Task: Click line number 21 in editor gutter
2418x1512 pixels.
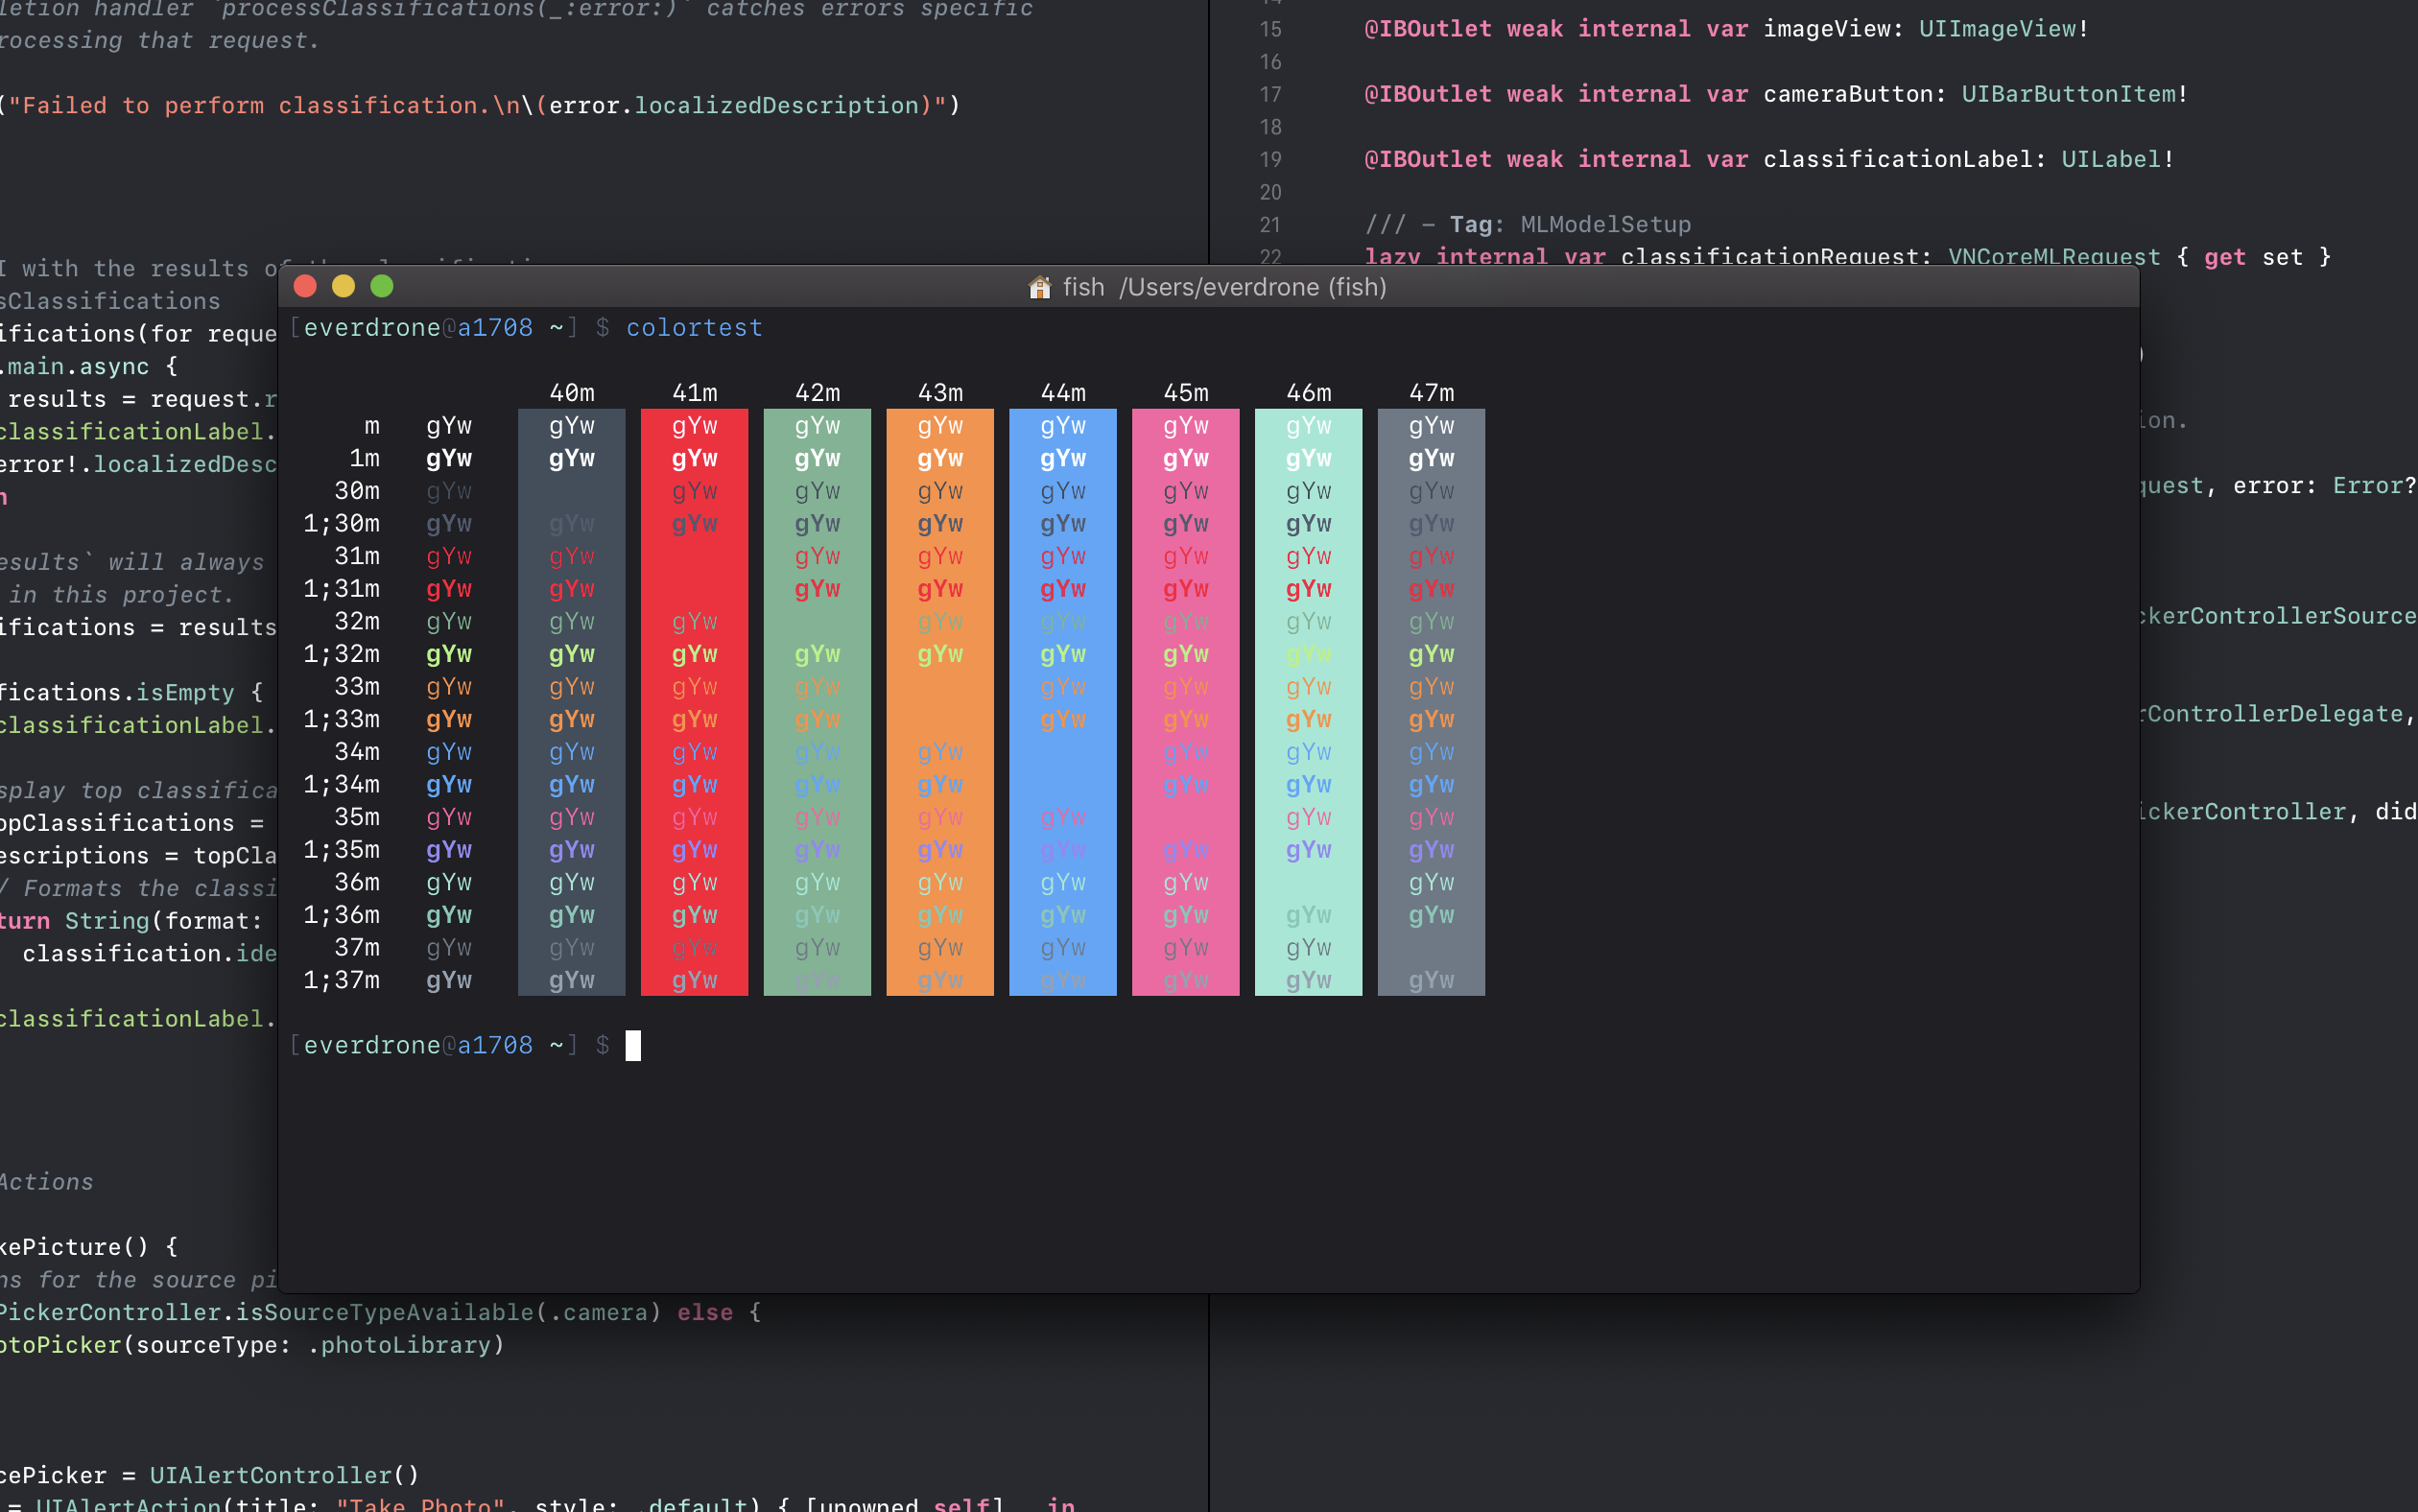Action: coord(1270,225)
